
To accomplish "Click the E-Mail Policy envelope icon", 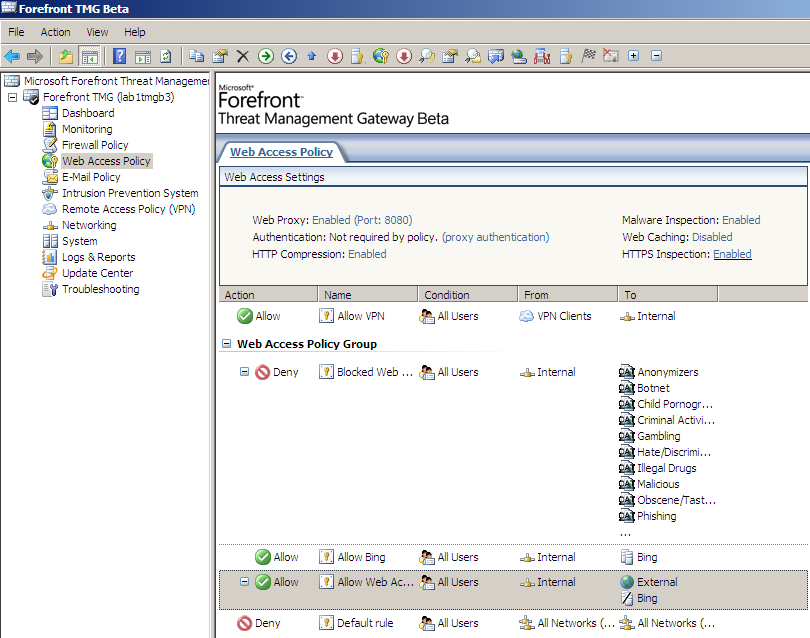I will 50,177.
